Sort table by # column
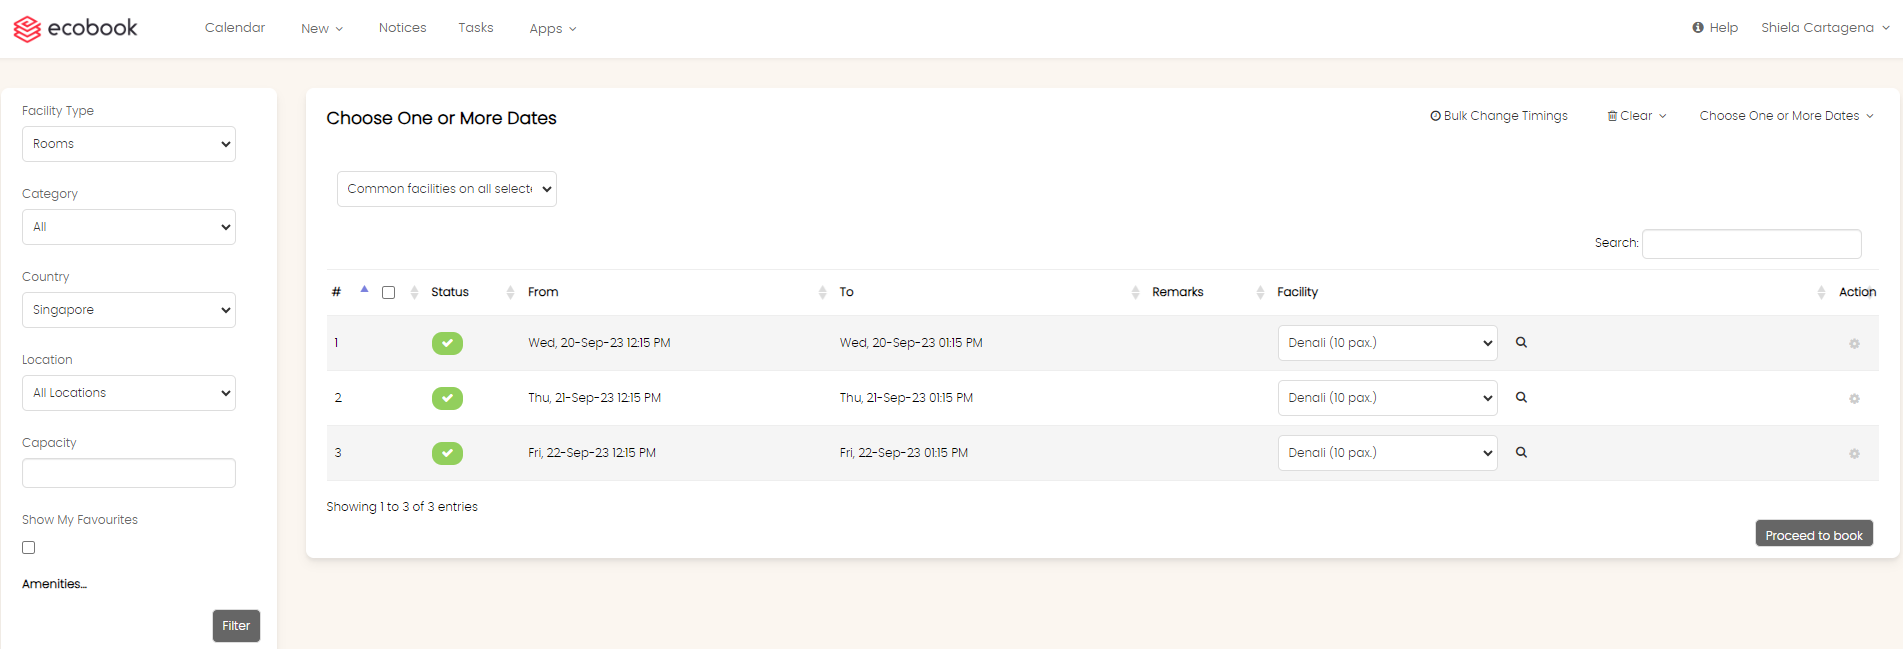Image resolution: width=1903 pixels, height=649 pixels. coord(350,292)
